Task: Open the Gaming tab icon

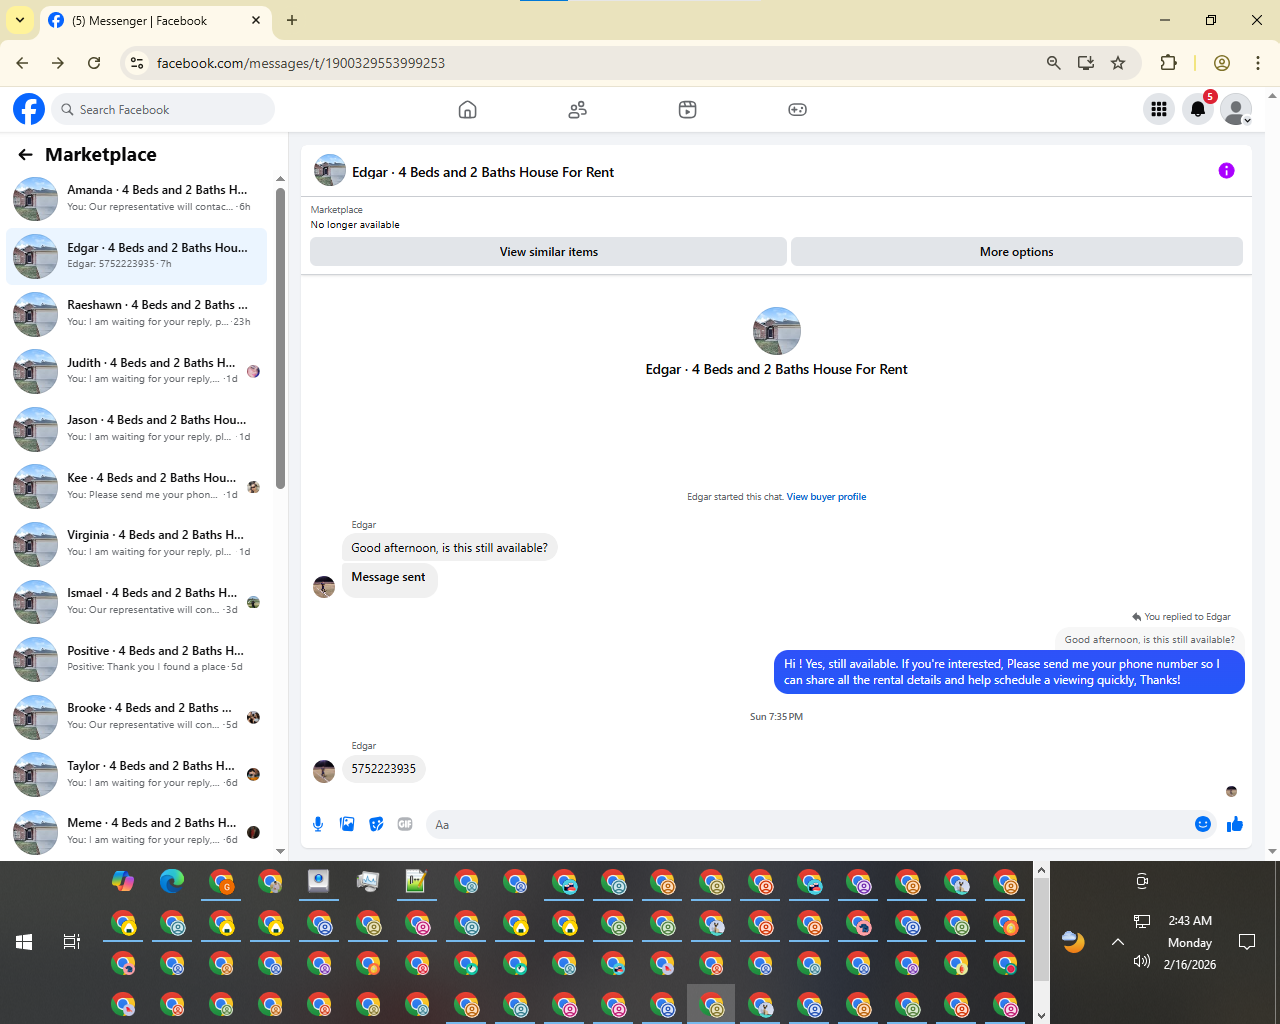Action: 797,110
